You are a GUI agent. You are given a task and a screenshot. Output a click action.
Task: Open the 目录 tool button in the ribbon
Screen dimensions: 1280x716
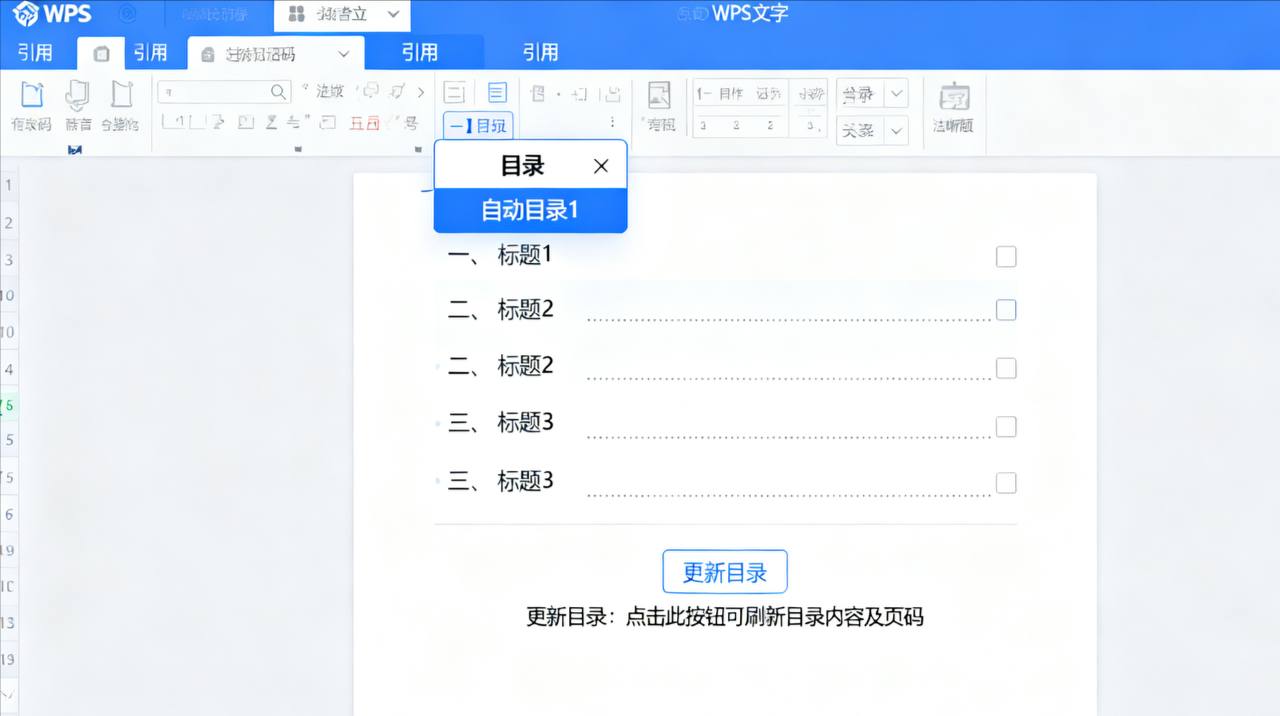click(477, 125)
